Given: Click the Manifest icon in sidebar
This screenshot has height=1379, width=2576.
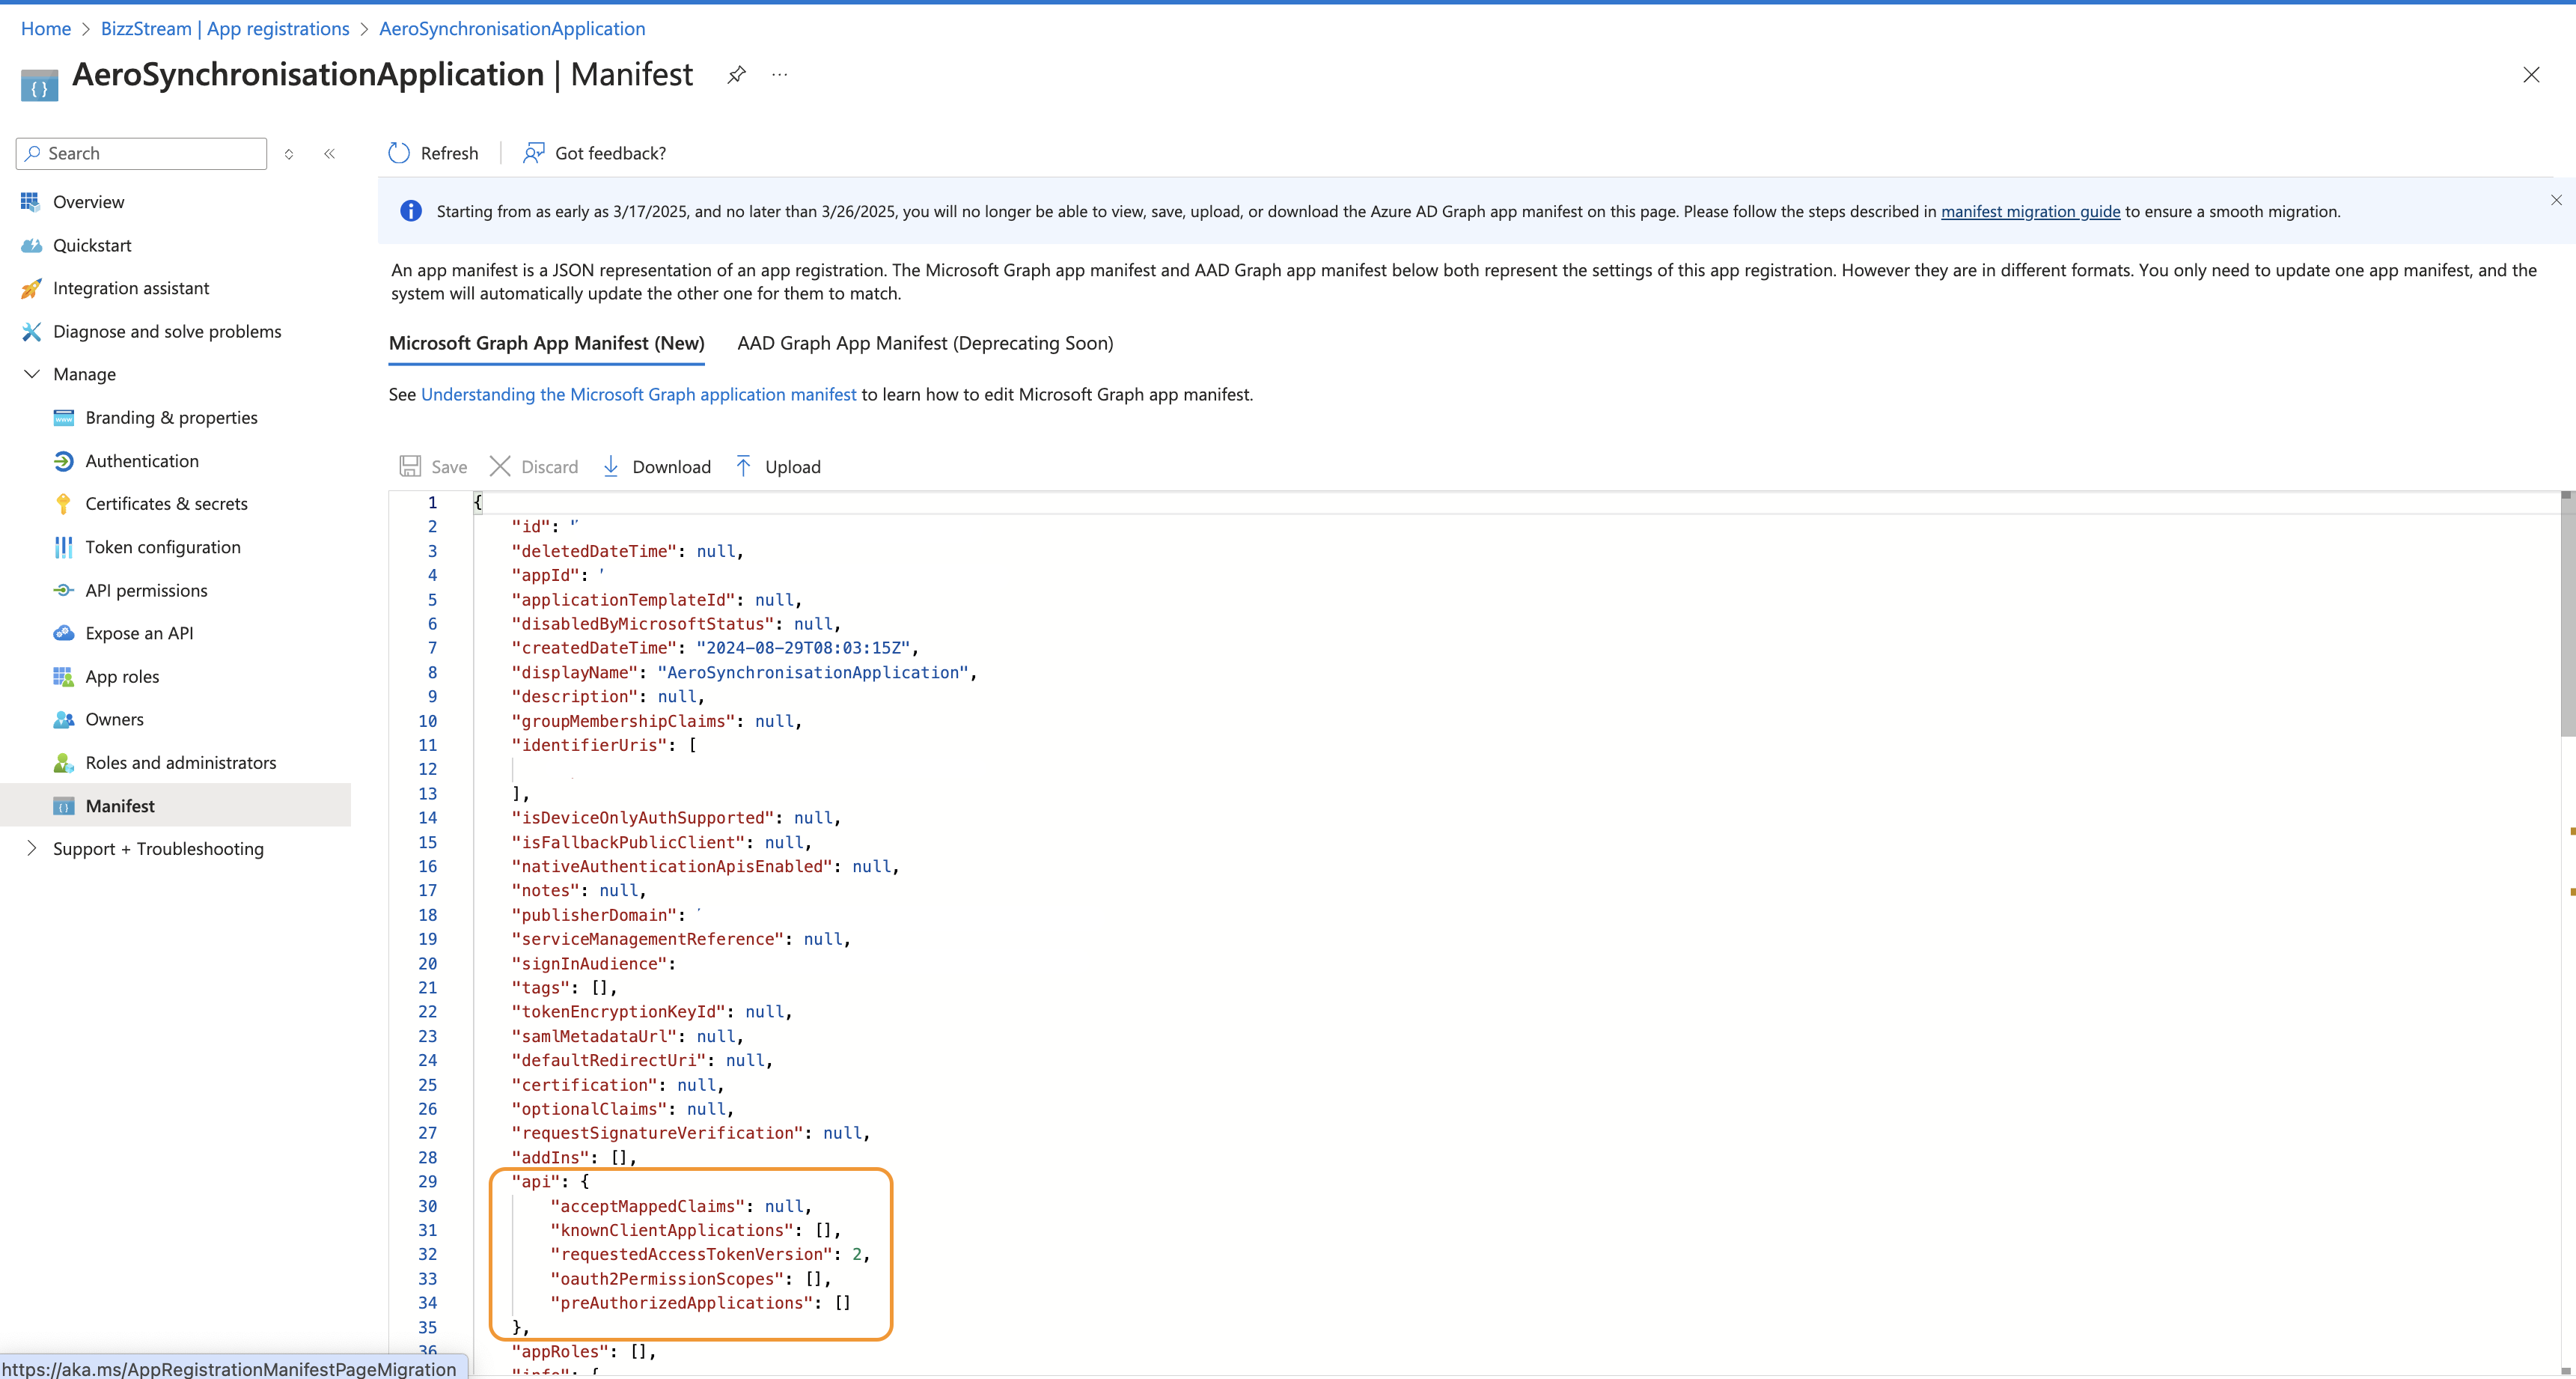Looking at the screenshot, I should coord(63,806).
